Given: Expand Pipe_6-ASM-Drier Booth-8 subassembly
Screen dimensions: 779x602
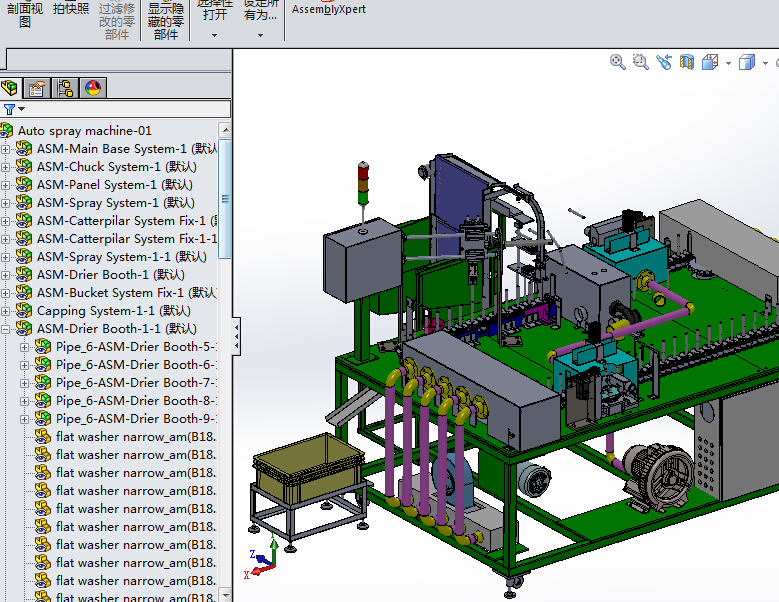Looking at the screenshot, I should [24, 401].
